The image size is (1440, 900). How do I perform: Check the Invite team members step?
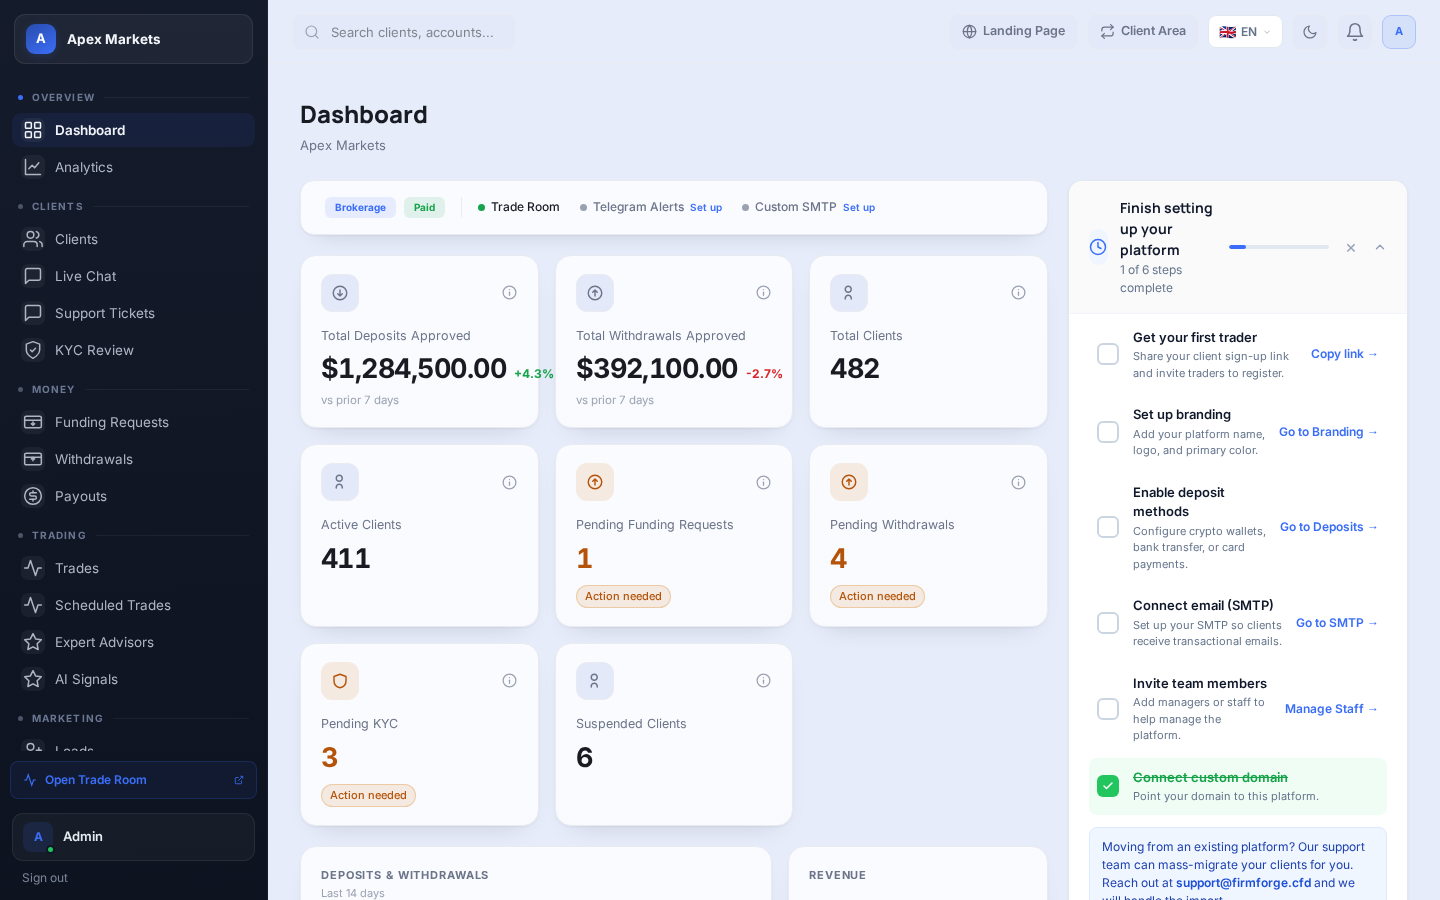click(1108, 709)
